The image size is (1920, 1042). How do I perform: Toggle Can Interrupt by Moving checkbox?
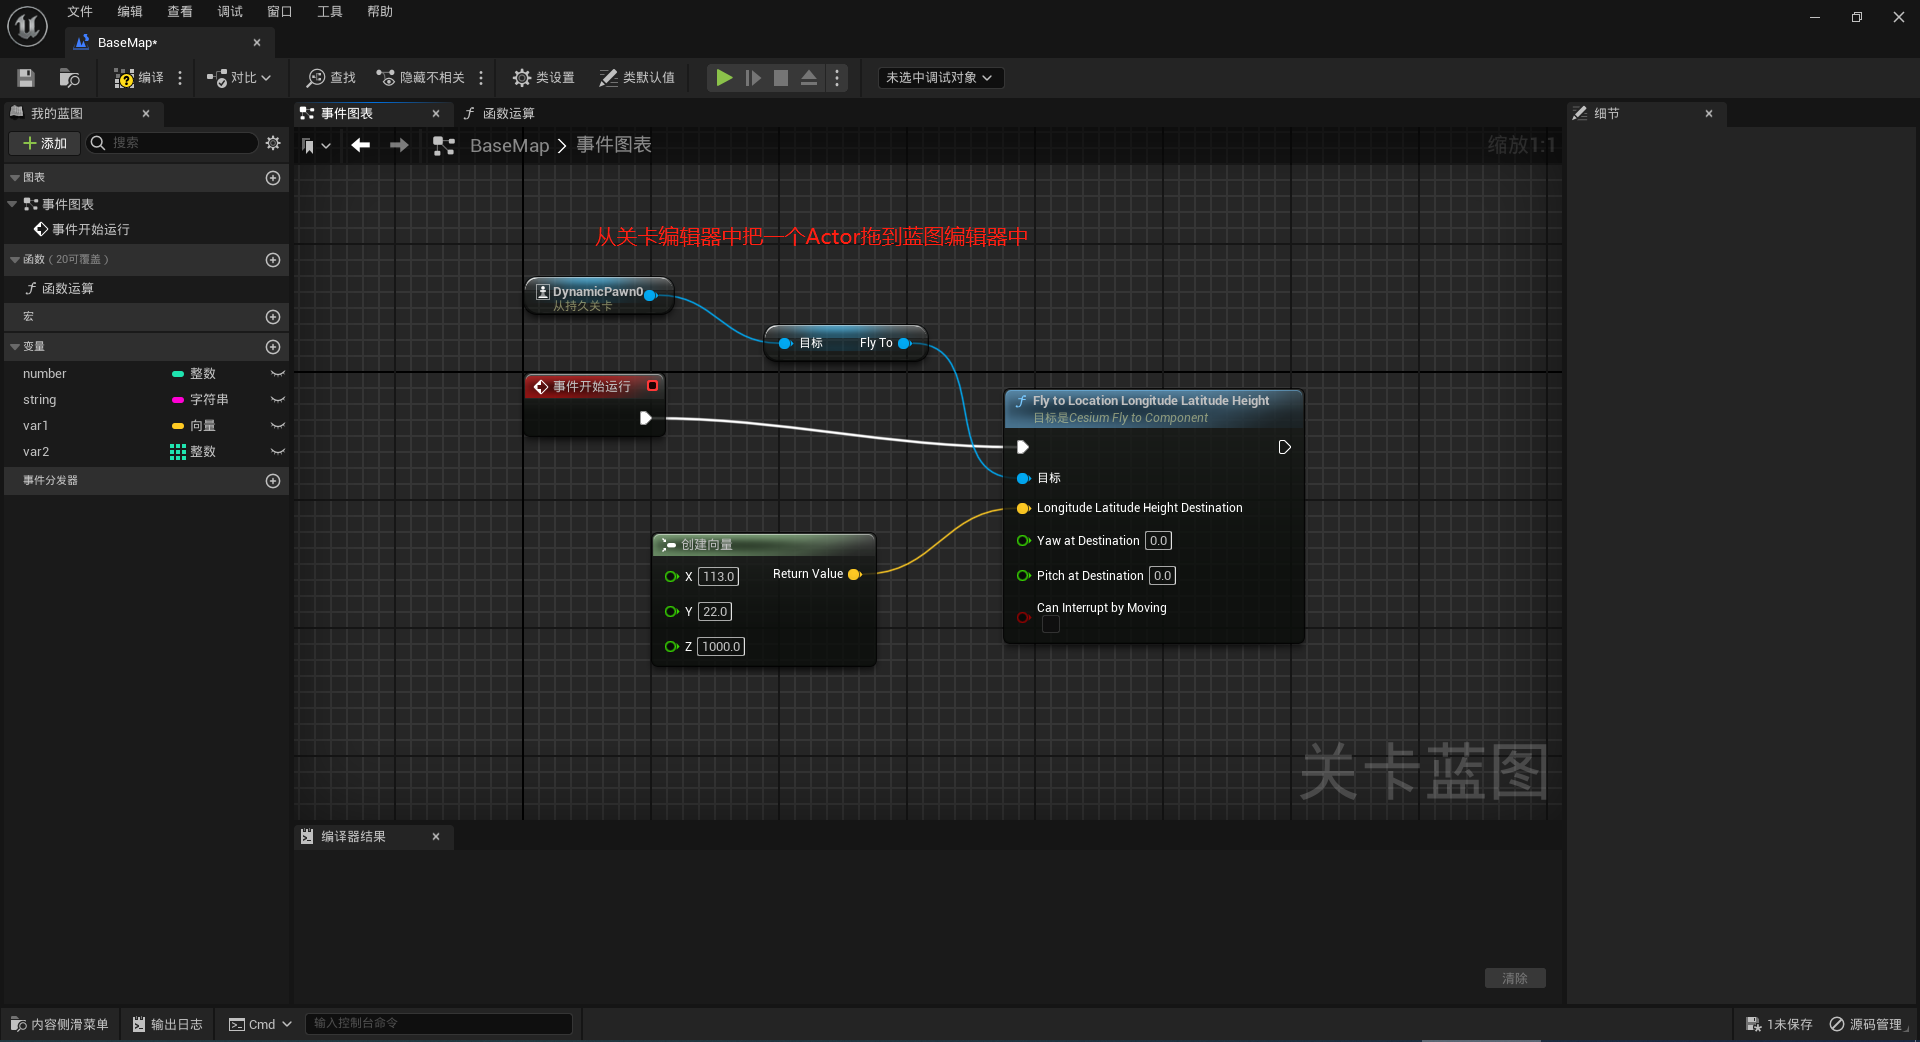1051,624
